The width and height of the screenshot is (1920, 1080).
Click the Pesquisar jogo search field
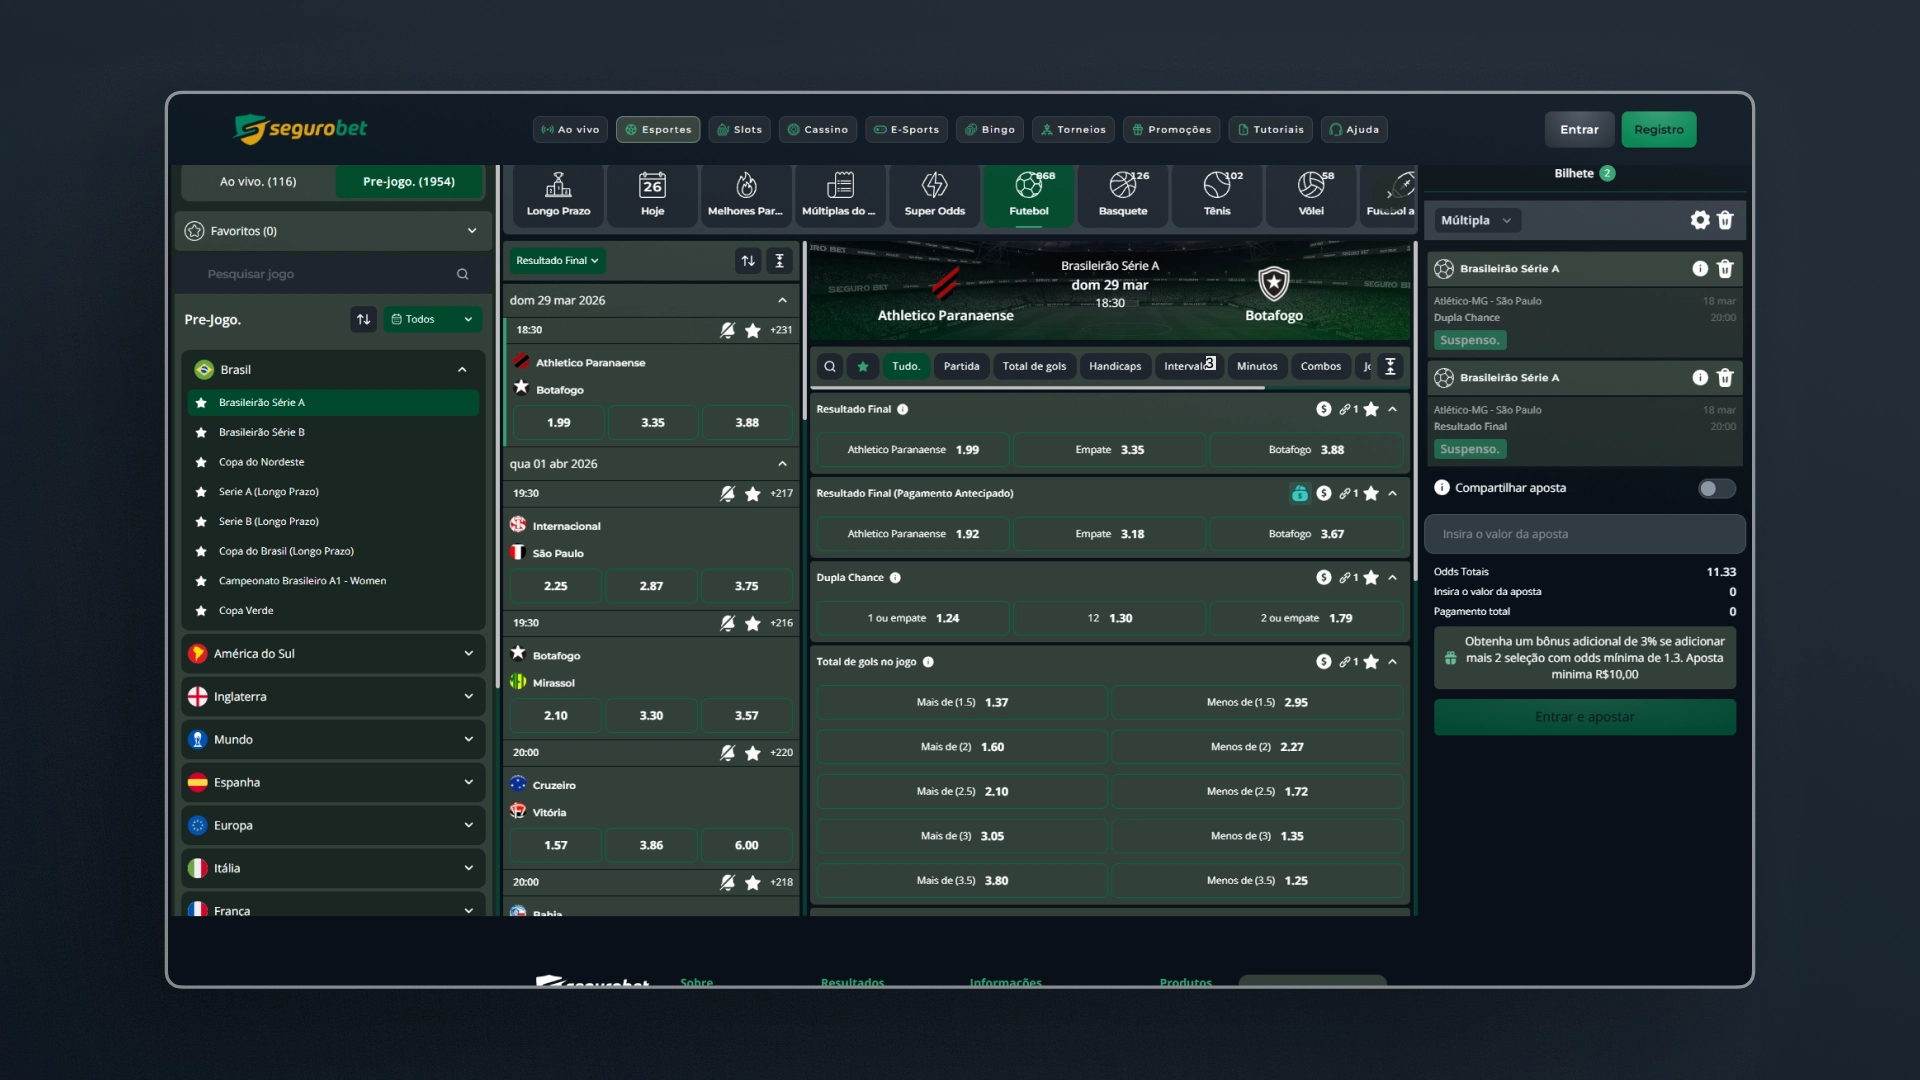(x=333, y=274)
